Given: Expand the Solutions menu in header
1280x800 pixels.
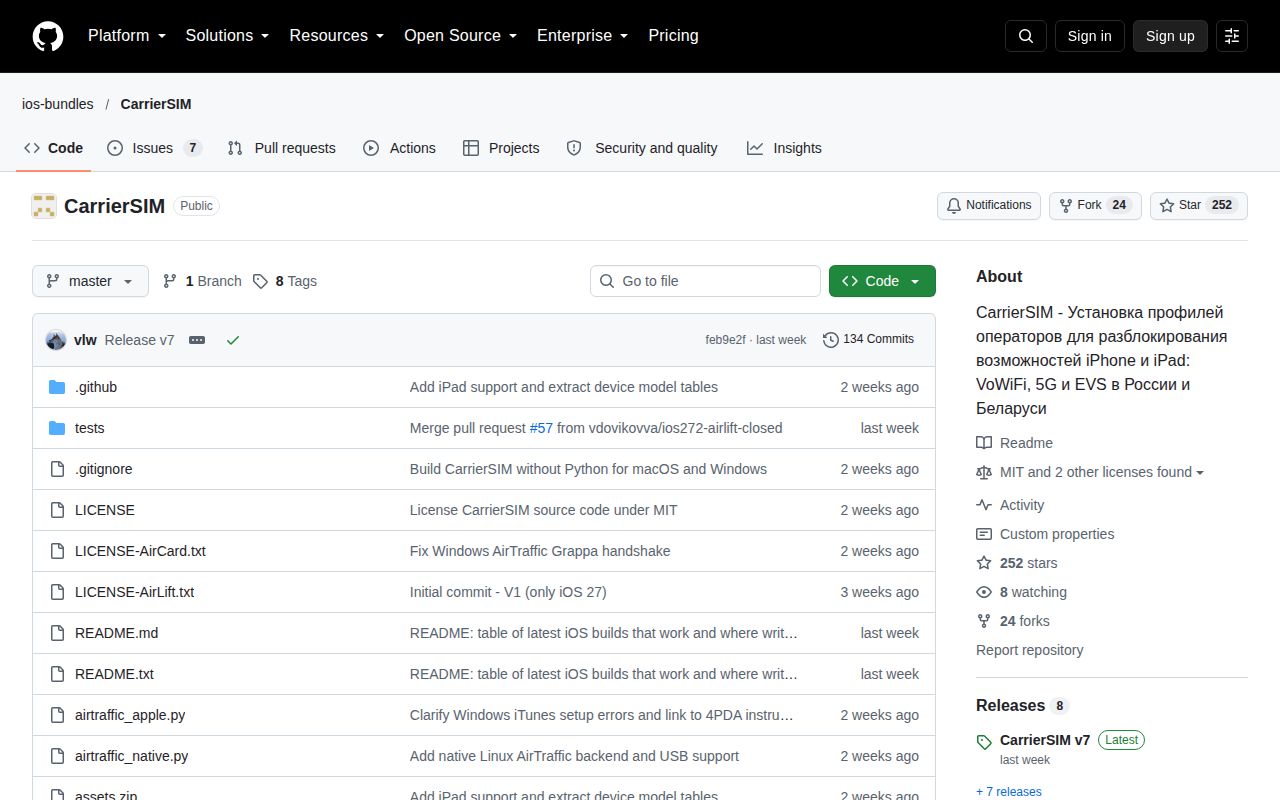Looking at the screenshot, I should pos(228,36).
